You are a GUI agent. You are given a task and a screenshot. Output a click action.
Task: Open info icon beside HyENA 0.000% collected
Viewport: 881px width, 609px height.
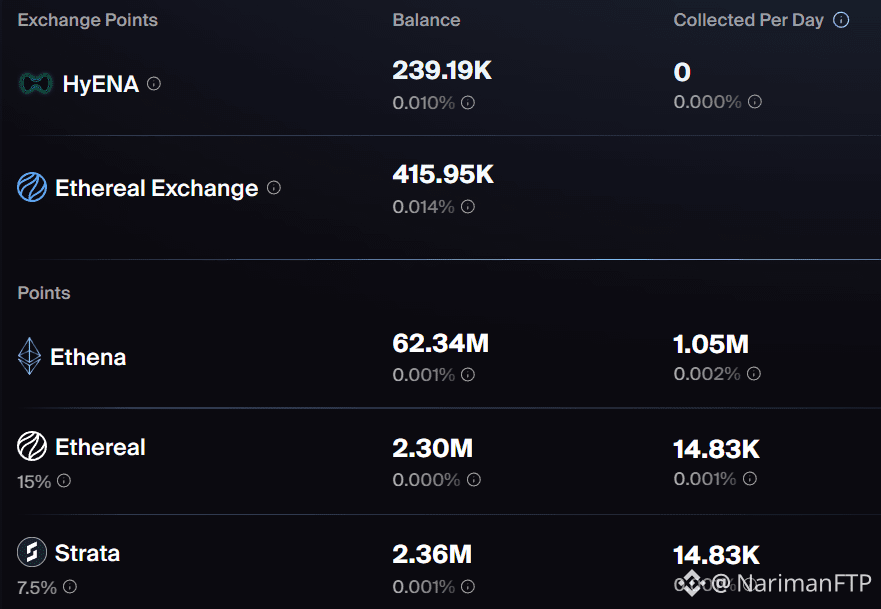click(755, 102)
